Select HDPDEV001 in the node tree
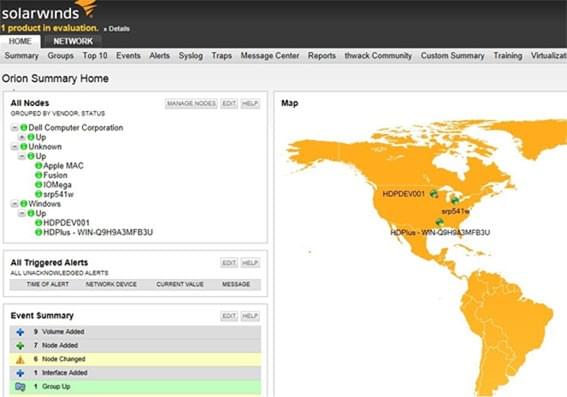The image size is (567, 397). click(67, 223)
